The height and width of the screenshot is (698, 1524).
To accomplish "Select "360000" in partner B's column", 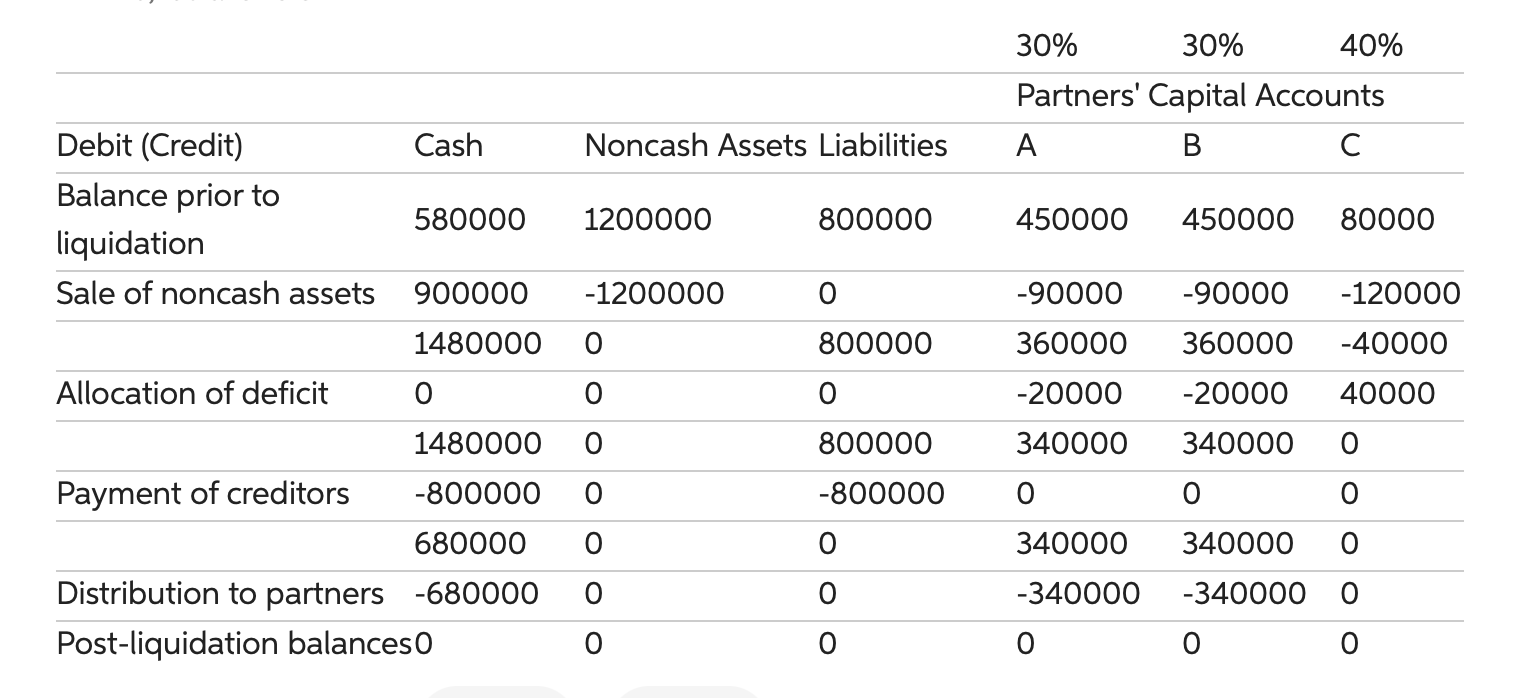I will (1237, 344).
